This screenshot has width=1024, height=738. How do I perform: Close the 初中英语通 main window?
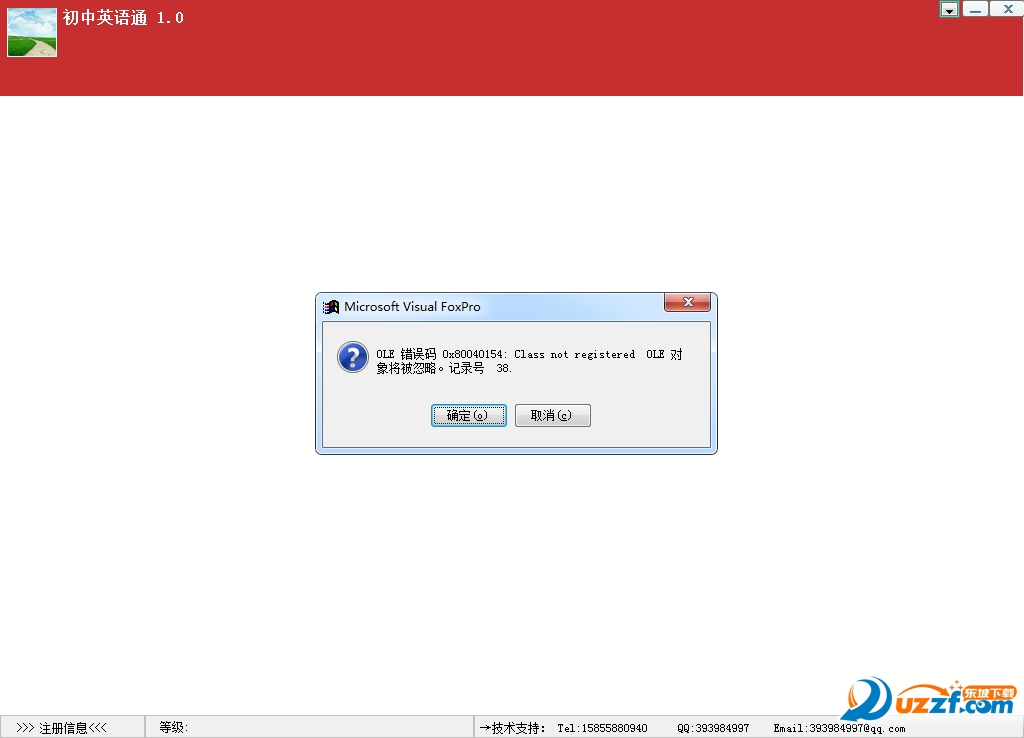coord(1007,9)
